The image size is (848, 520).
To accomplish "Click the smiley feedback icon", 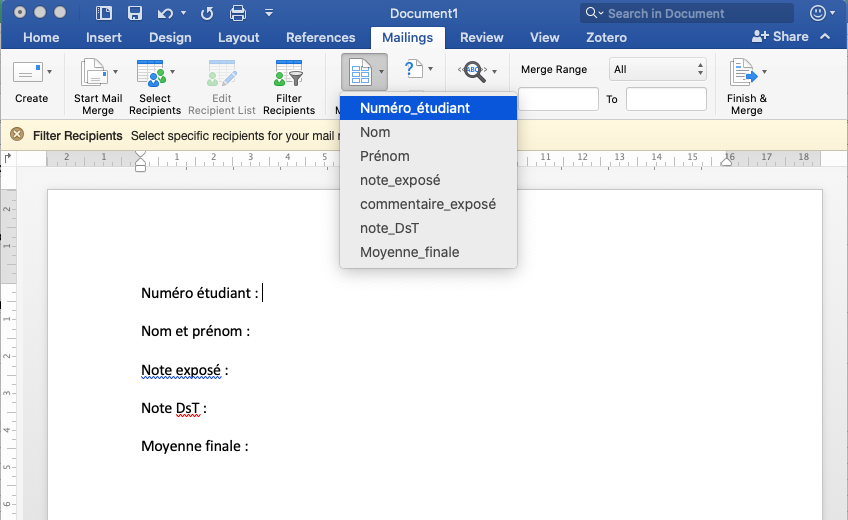I will [x=818, y=13].
